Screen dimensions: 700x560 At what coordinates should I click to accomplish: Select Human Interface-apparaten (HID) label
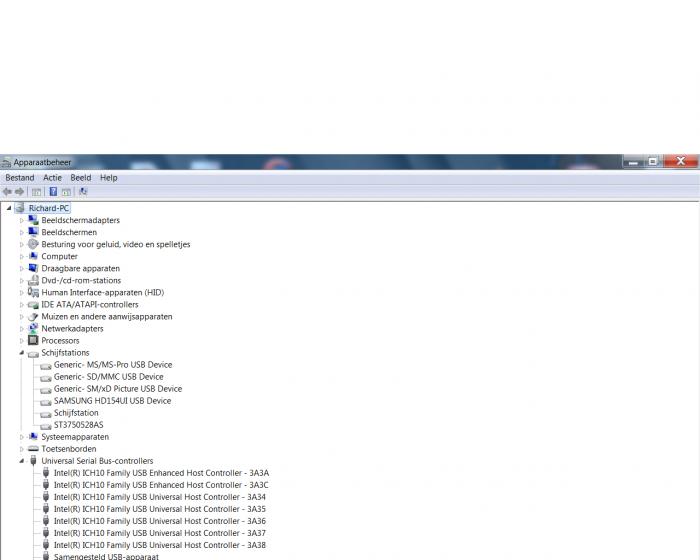[103, 292]
